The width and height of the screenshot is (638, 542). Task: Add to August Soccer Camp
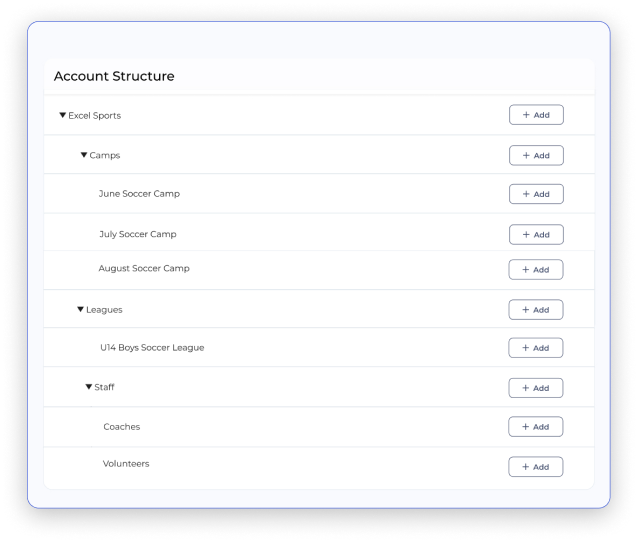click(x=536, y=269)
